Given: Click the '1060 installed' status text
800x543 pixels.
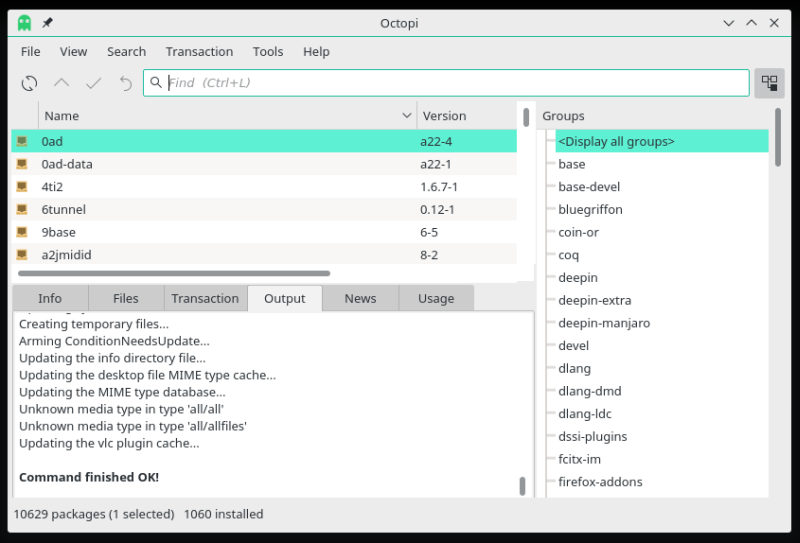Looking at the screenshot, I should click(x=223, y=514).
